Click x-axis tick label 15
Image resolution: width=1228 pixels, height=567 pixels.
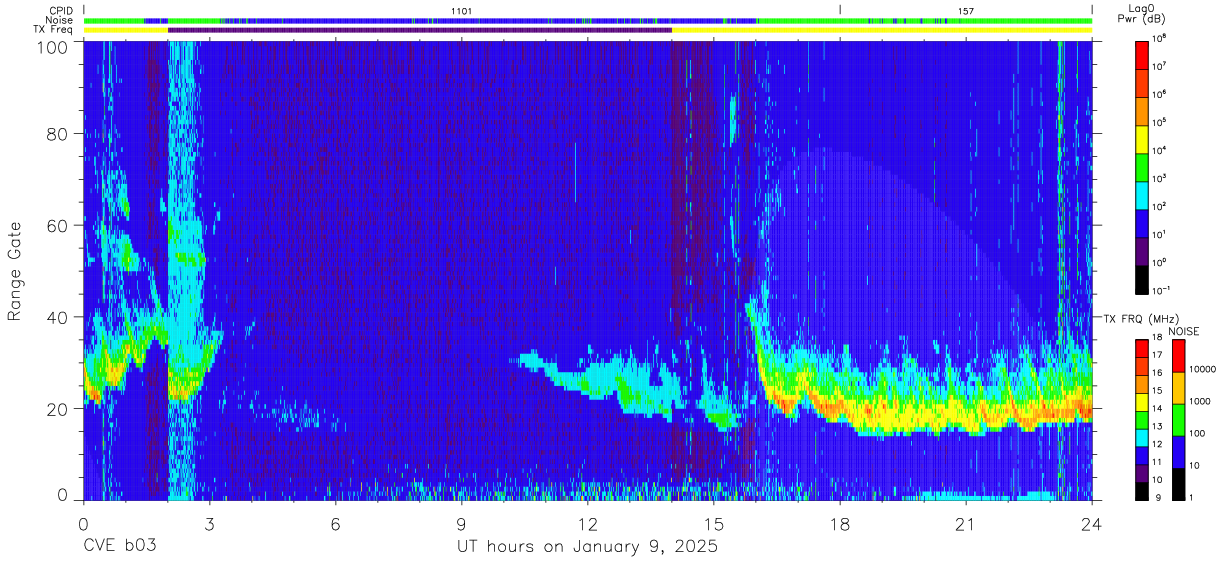714,524
